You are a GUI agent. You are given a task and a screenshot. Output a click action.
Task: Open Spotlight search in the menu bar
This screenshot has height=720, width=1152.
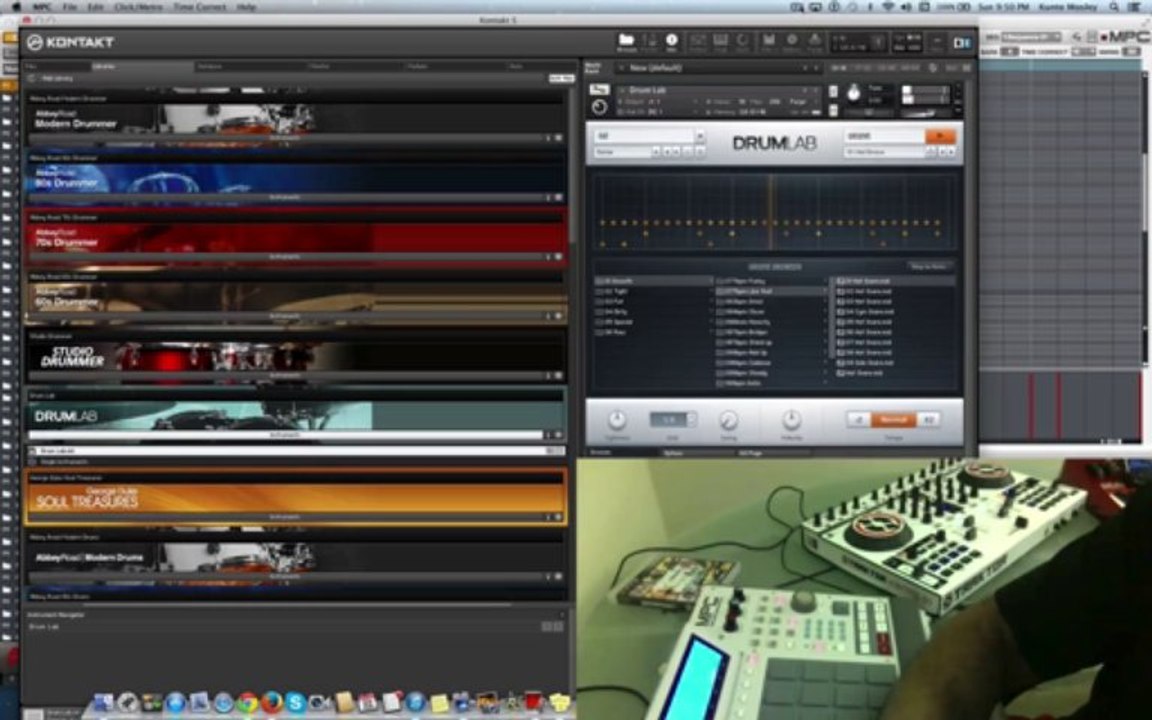1114,7
